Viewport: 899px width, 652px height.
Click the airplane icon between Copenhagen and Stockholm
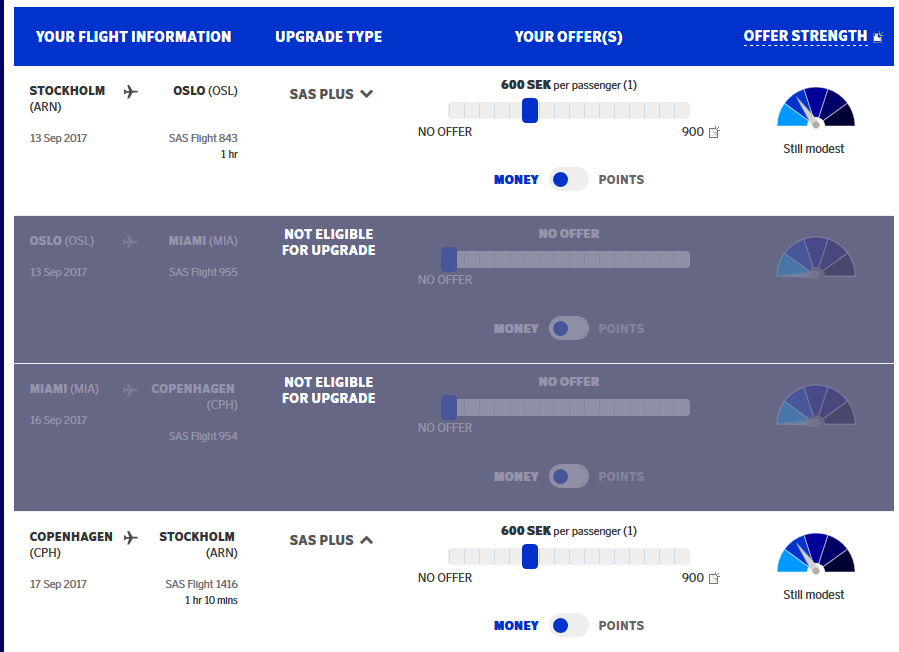click(x=130, y=537)
